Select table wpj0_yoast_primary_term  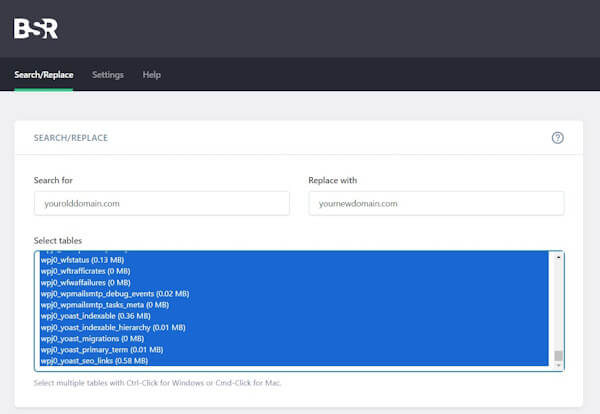294,350
